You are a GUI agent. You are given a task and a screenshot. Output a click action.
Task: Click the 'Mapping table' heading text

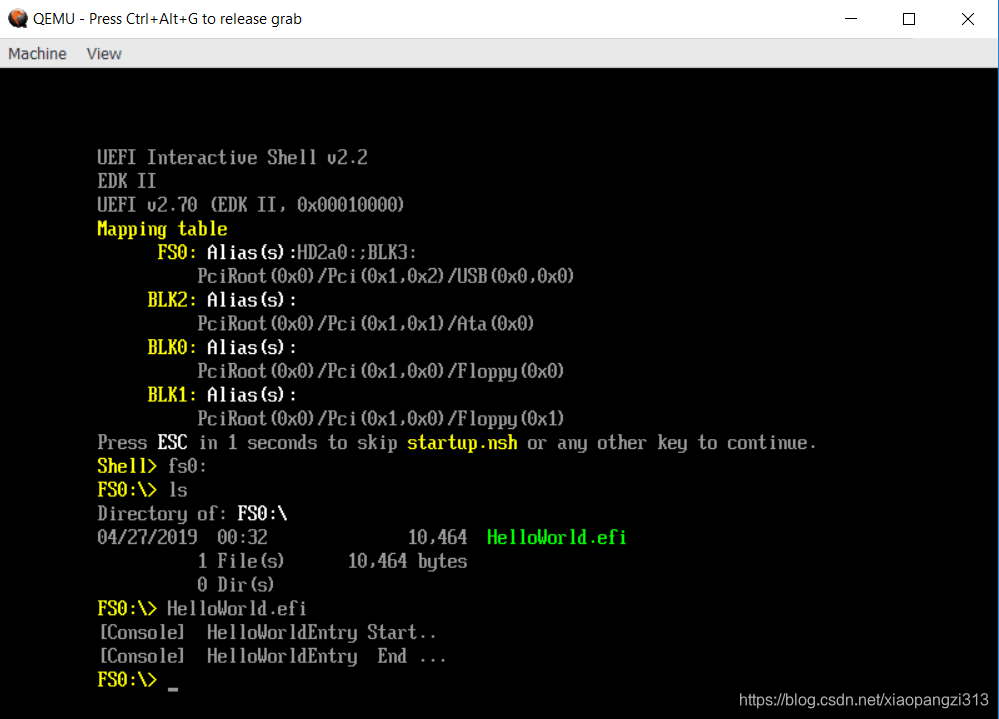(162, 229)
